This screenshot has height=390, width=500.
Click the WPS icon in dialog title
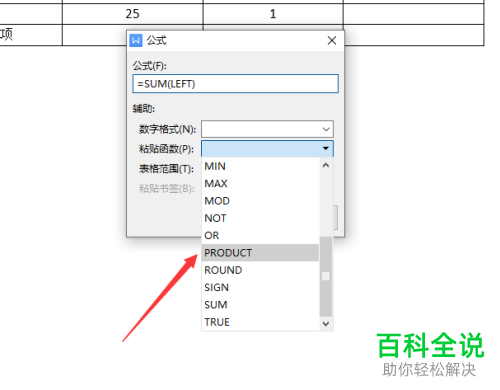tap(136, 41)
